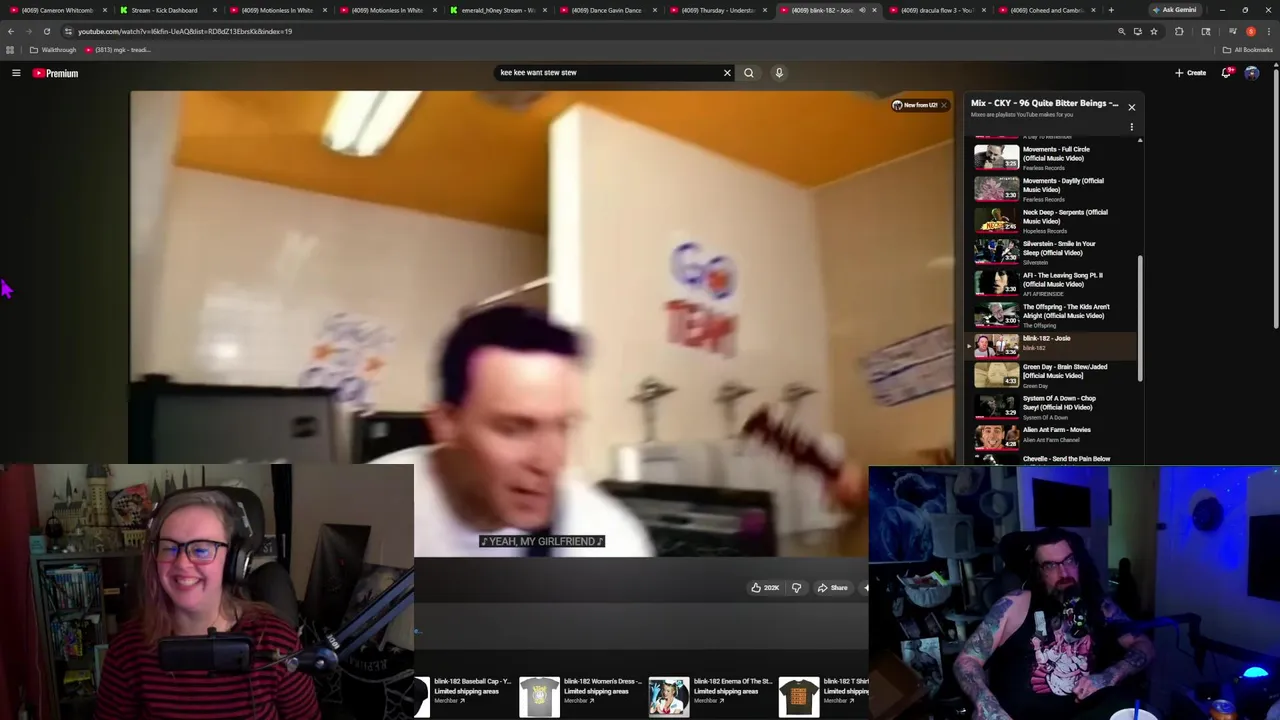The height and width of the screenshot is (720, 1280).
Task: Click the browser page vertical scrollbar
Action: [x=1275, y=197]
